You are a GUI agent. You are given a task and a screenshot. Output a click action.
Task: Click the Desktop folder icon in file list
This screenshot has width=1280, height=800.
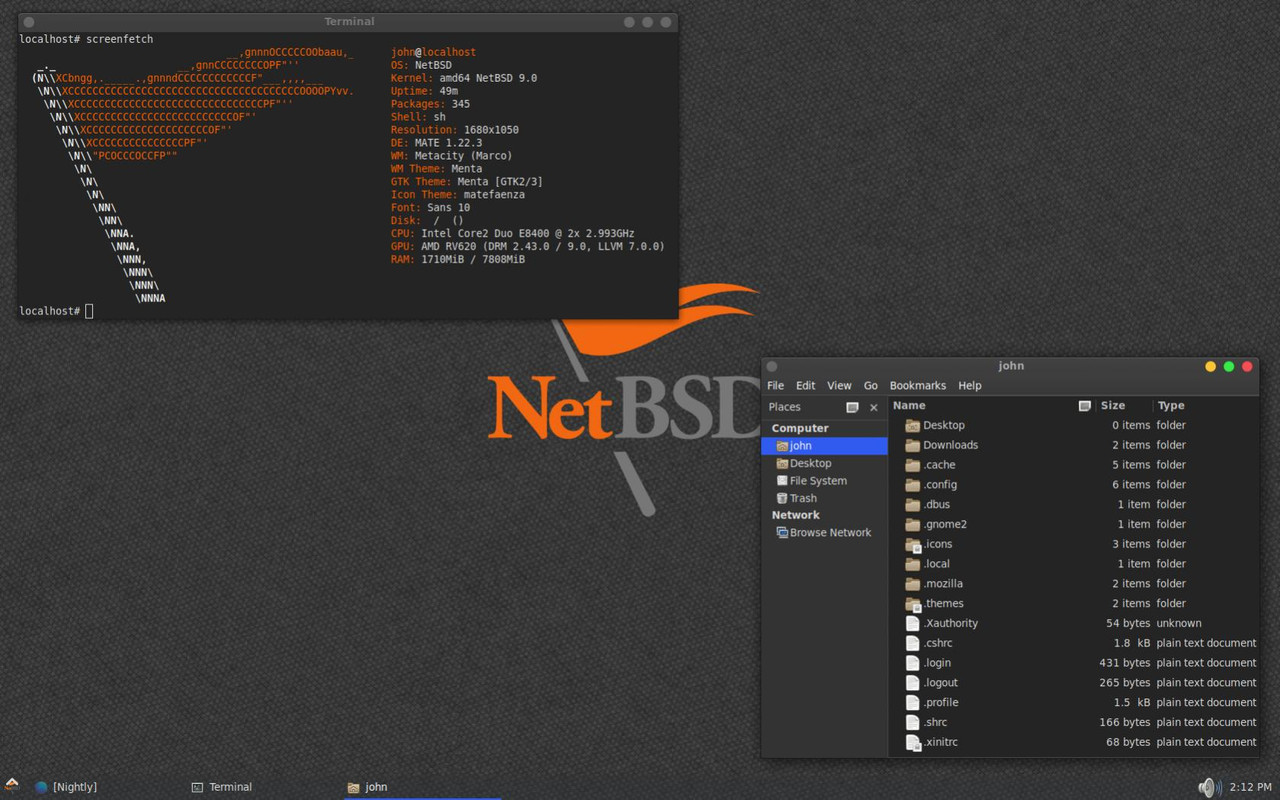tap(912, 425)
